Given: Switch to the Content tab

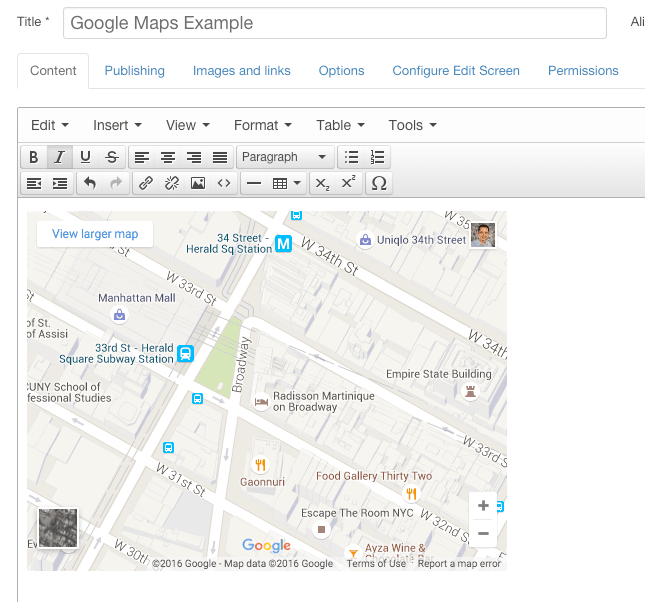Looking at the screenshot, I should point(53,71).
